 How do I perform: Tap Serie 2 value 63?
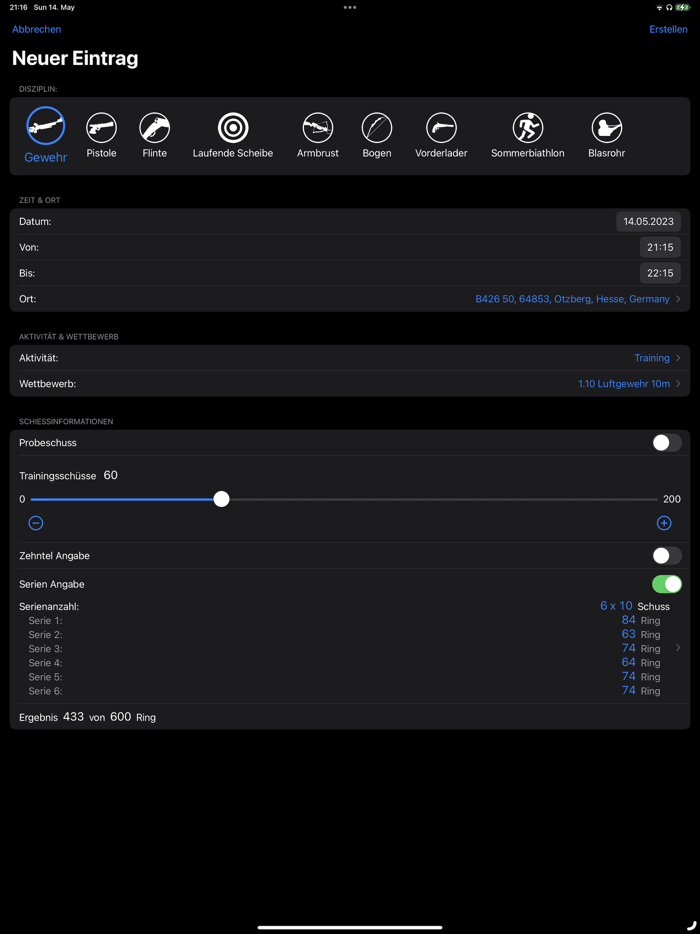click(x=629, y=634)
